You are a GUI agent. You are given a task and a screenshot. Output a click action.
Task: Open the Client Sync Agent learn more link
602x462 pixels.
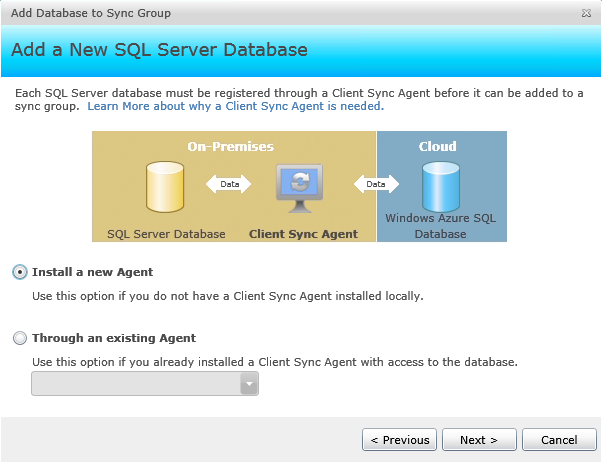[236, 106]
